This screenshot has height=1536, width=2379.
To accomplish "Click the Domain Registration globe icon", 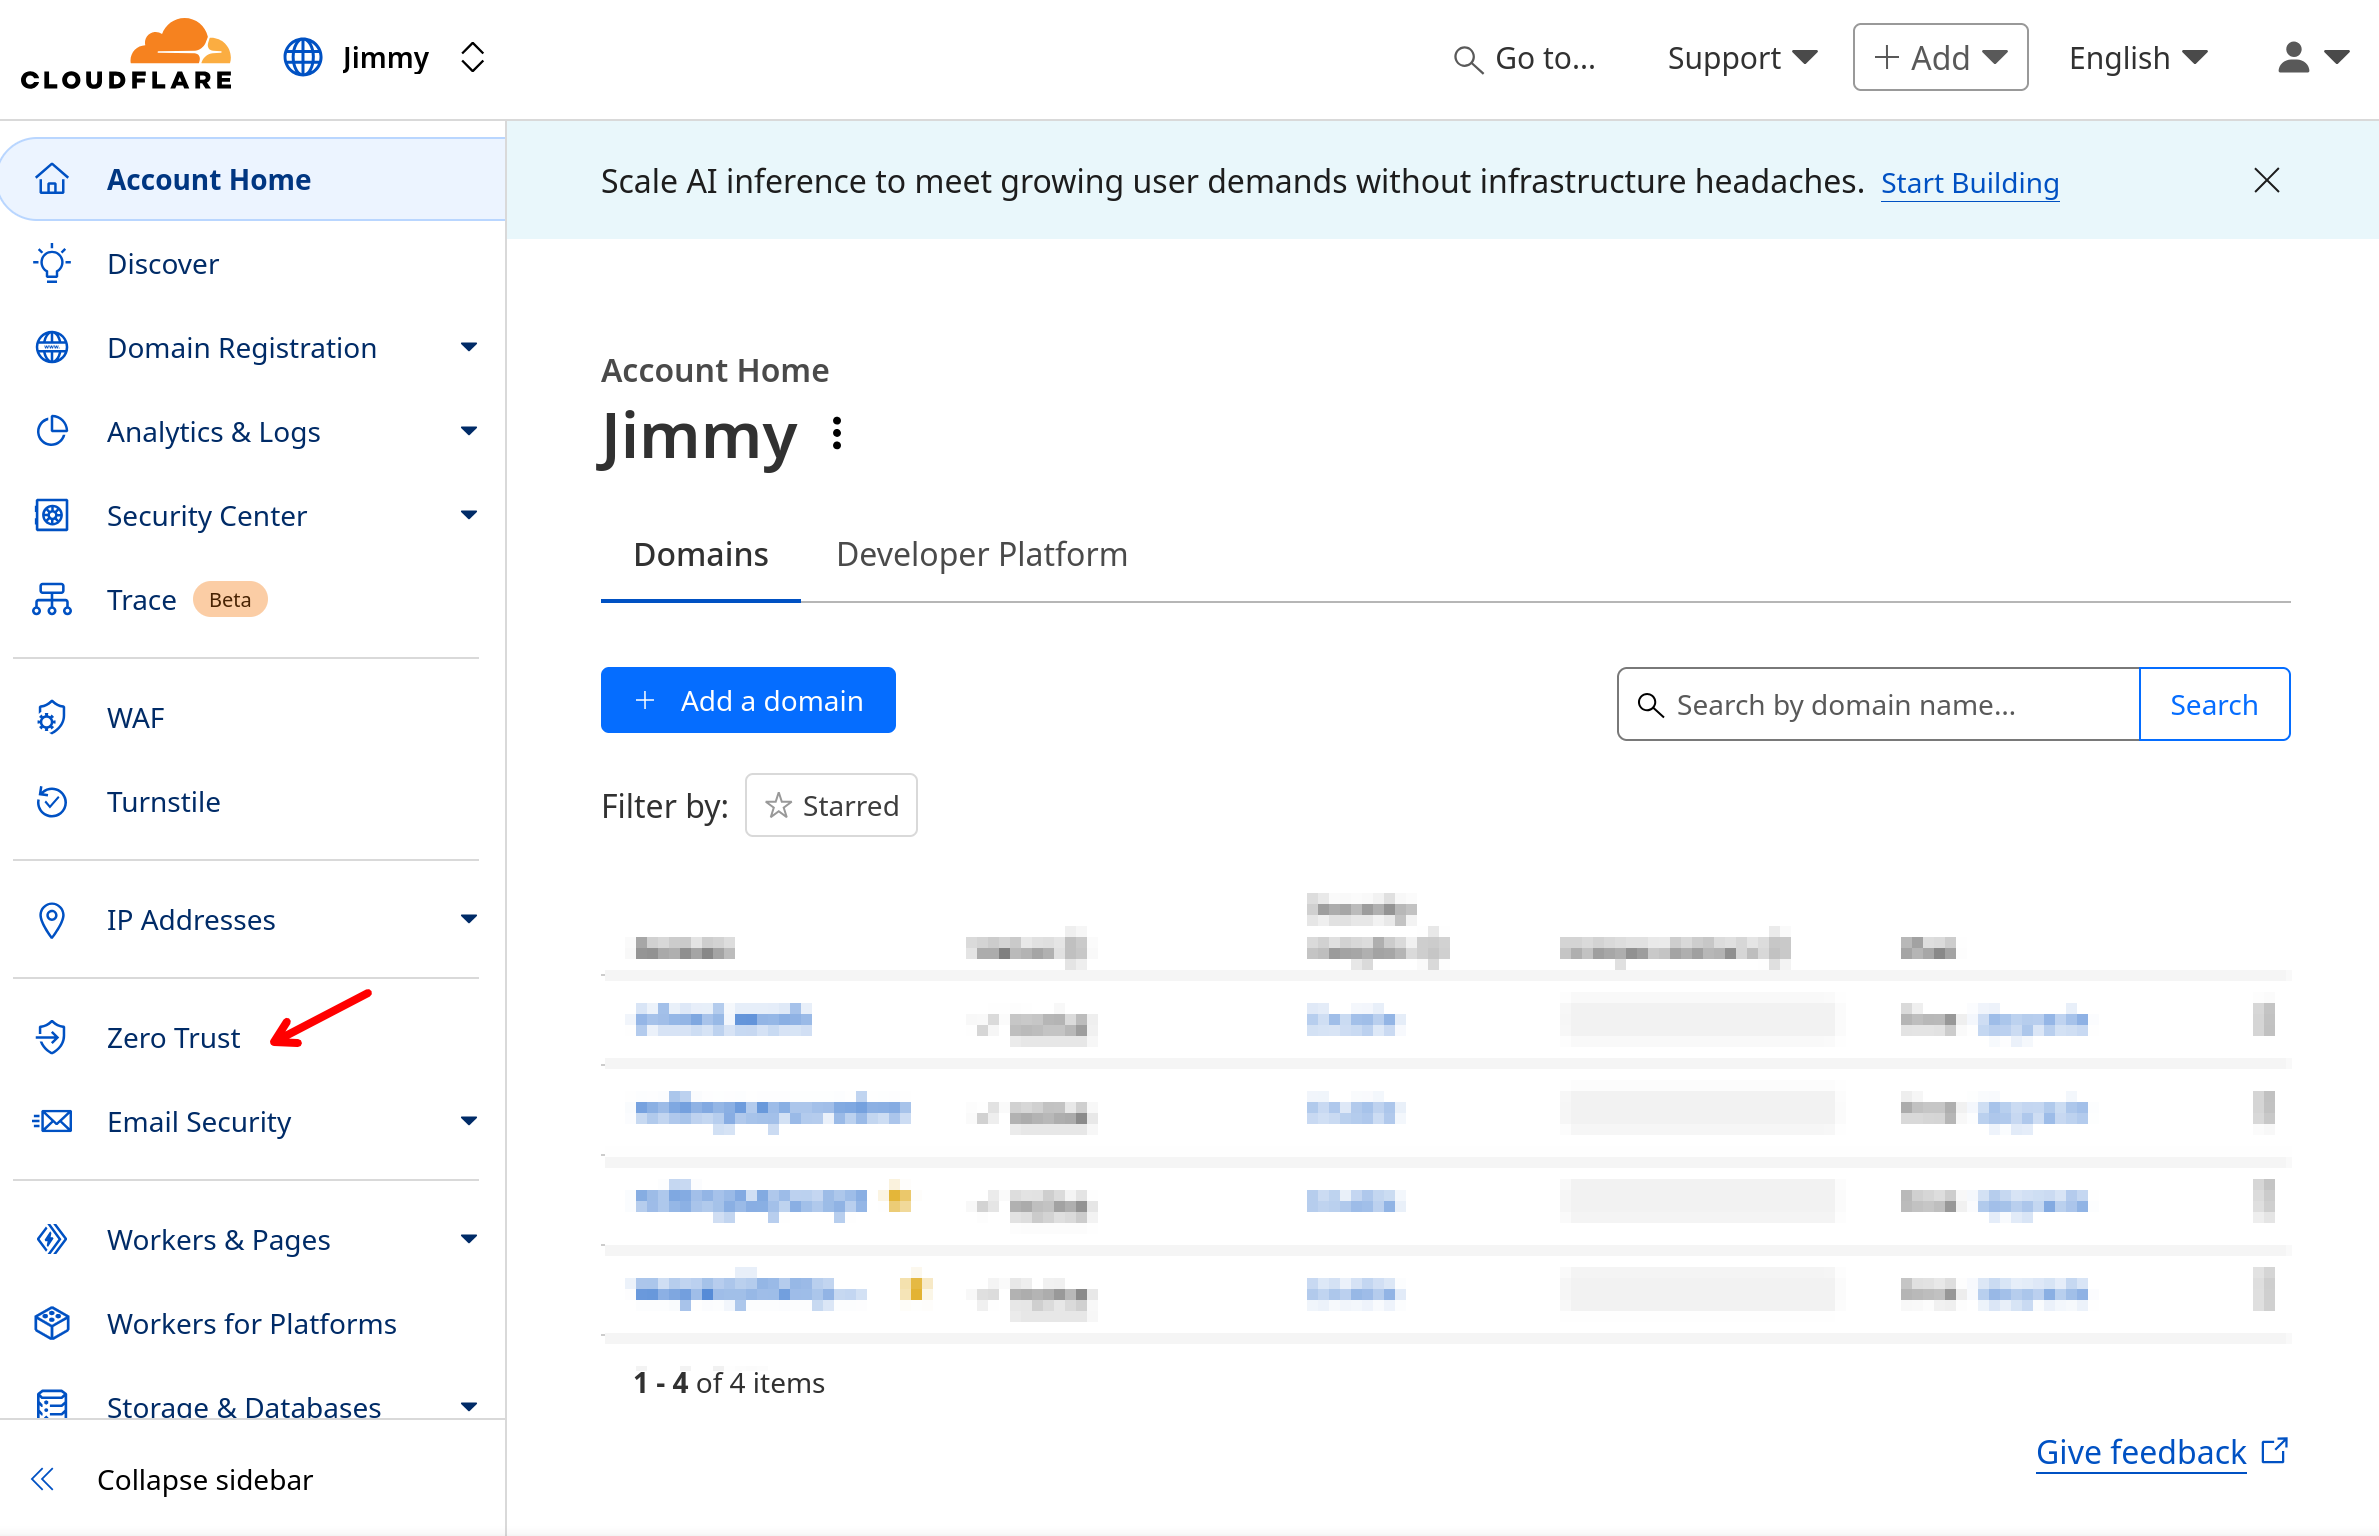I will 52,347.
